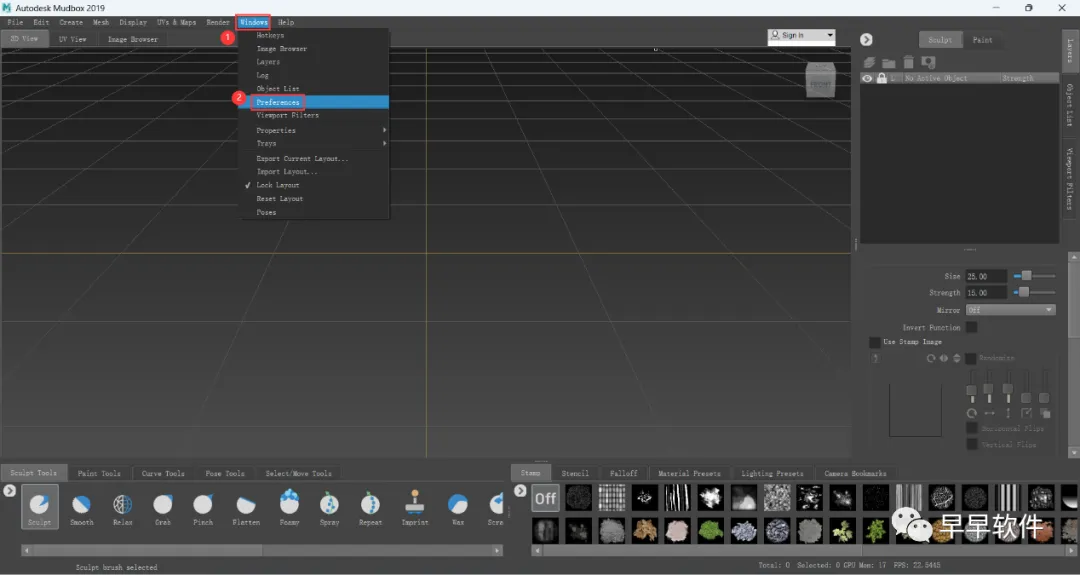The height and width of the screenshot is (575, 1080).
Task: Click the Size value field
Action: [x=986, y=276]
